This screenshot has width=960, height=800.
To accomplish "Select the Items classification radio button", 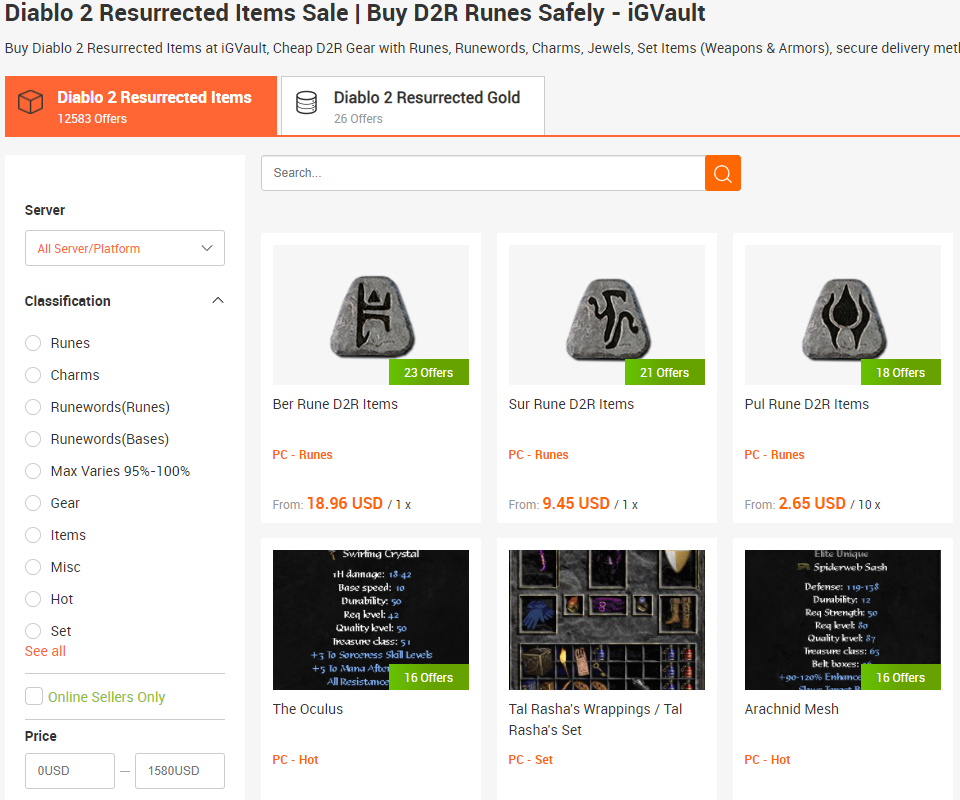I will (33, 535).
